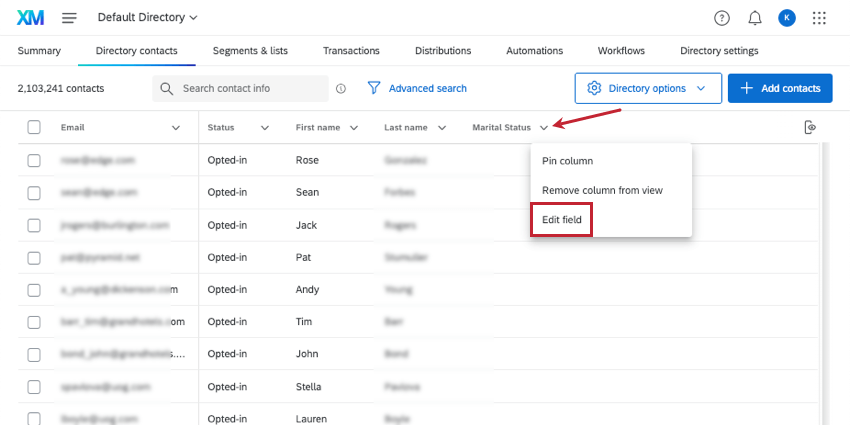Image resolution: width=850 pixels, height=425 pixels.
Task: Click the first name Tim
Action: 304,322
